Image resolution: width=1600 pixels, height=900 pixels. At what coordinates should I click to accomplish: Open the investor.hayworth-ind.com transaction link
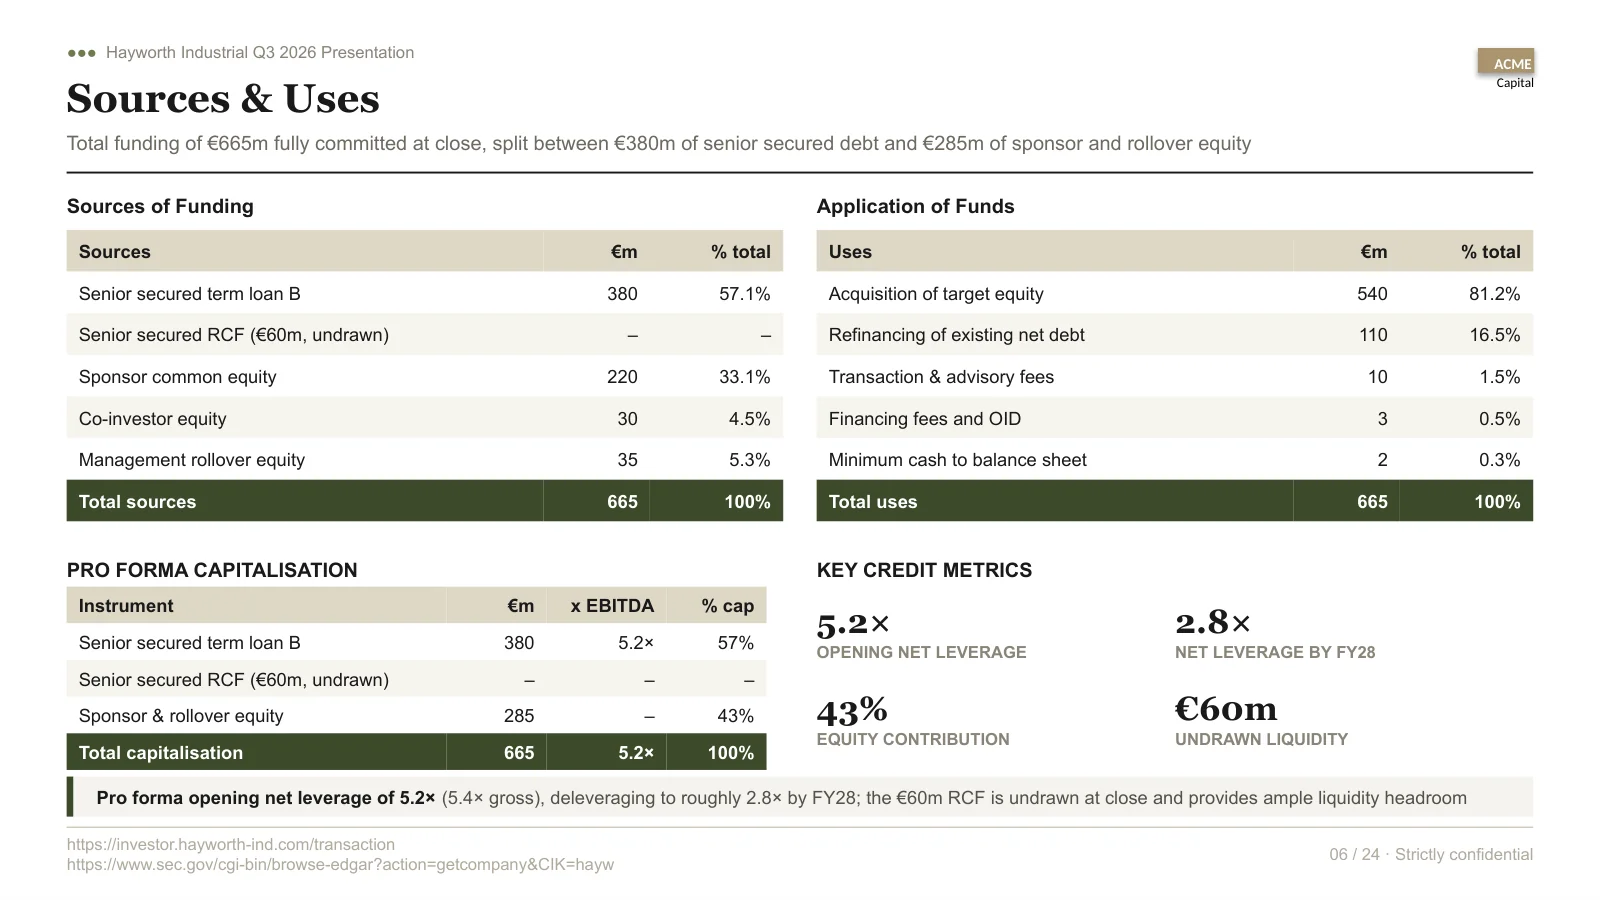click(231, 844)
